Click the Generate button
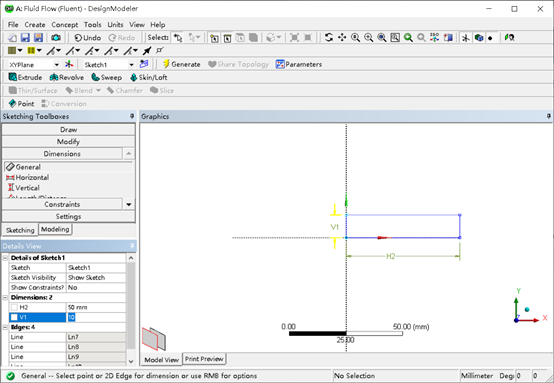 point(181,64)
